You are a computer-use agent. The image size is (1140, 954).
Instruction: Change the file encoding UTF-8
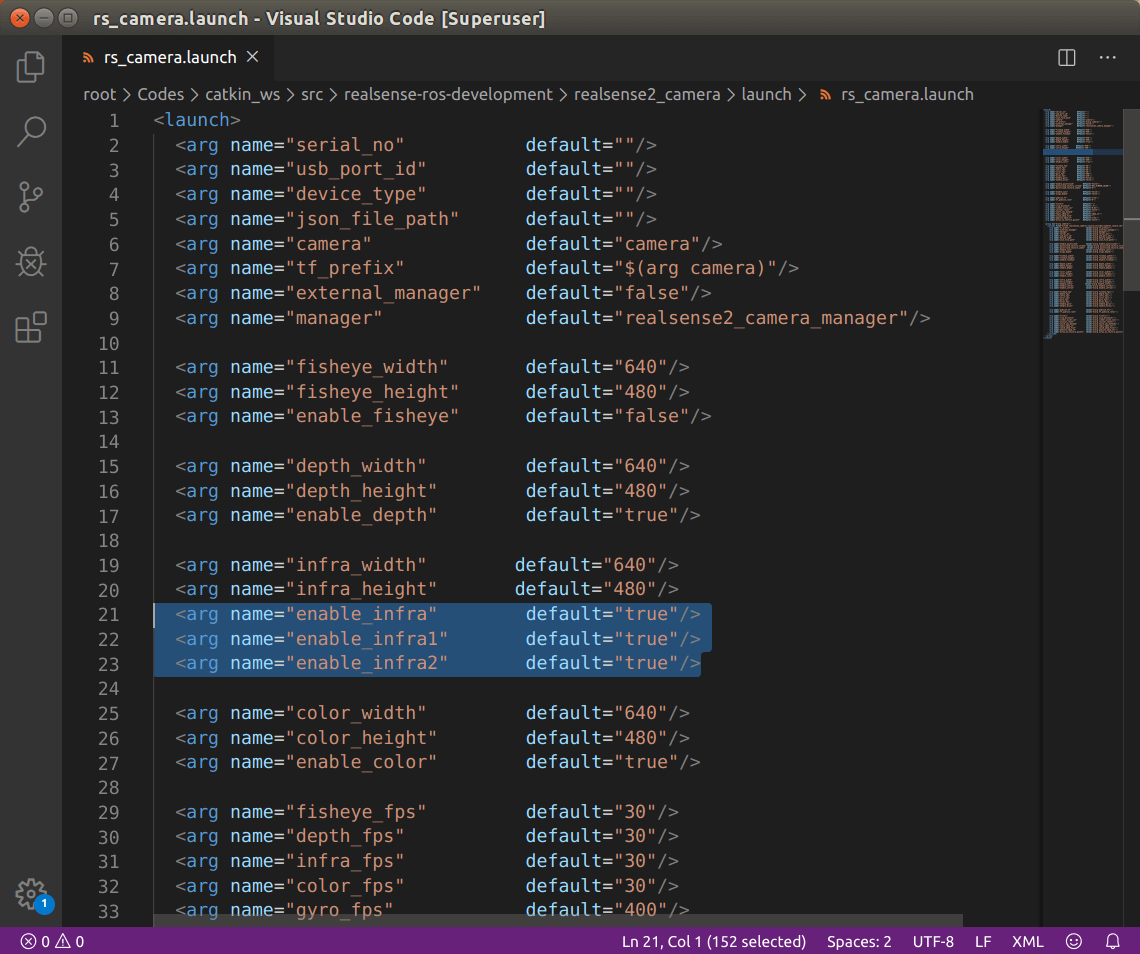click(x=933, y=942)
